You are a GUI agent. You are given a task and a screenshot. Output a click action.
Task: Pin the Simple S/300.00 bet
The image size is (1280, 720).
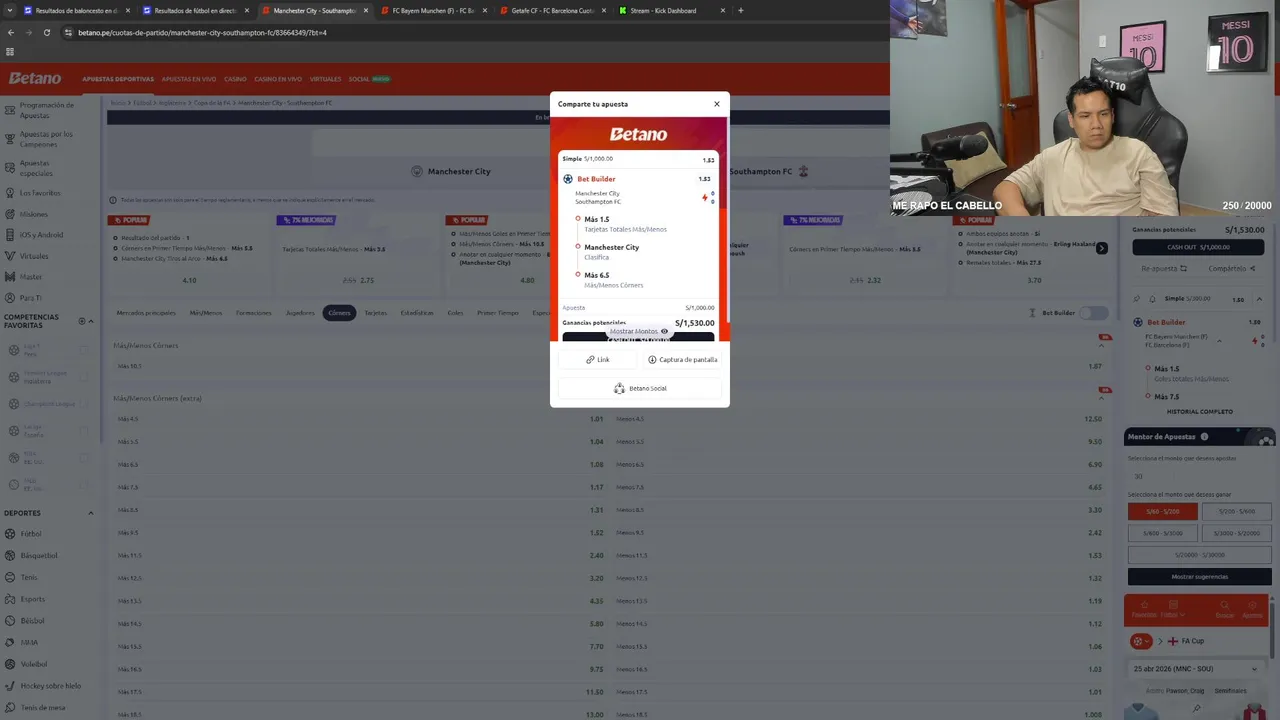[x=1137, y=299]
